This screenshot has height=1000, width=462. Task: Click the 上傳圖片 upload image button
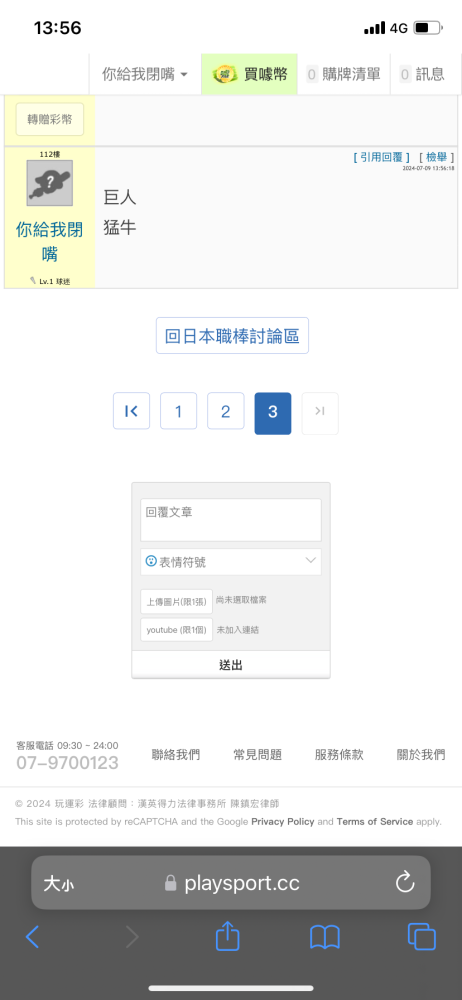coord(176,601)
